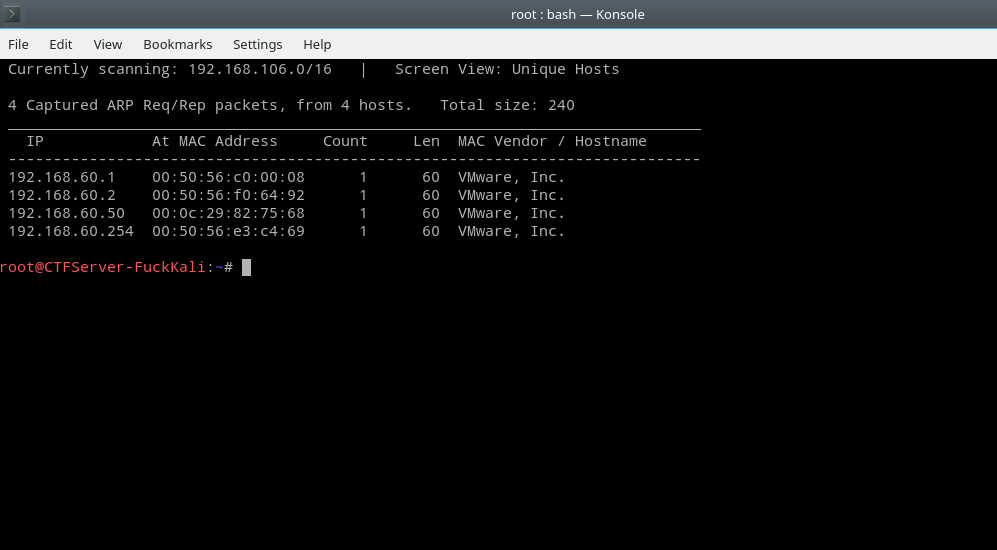Click 'VMware, Inc.' in the 192.168.60.2 row

coord(511,195)
